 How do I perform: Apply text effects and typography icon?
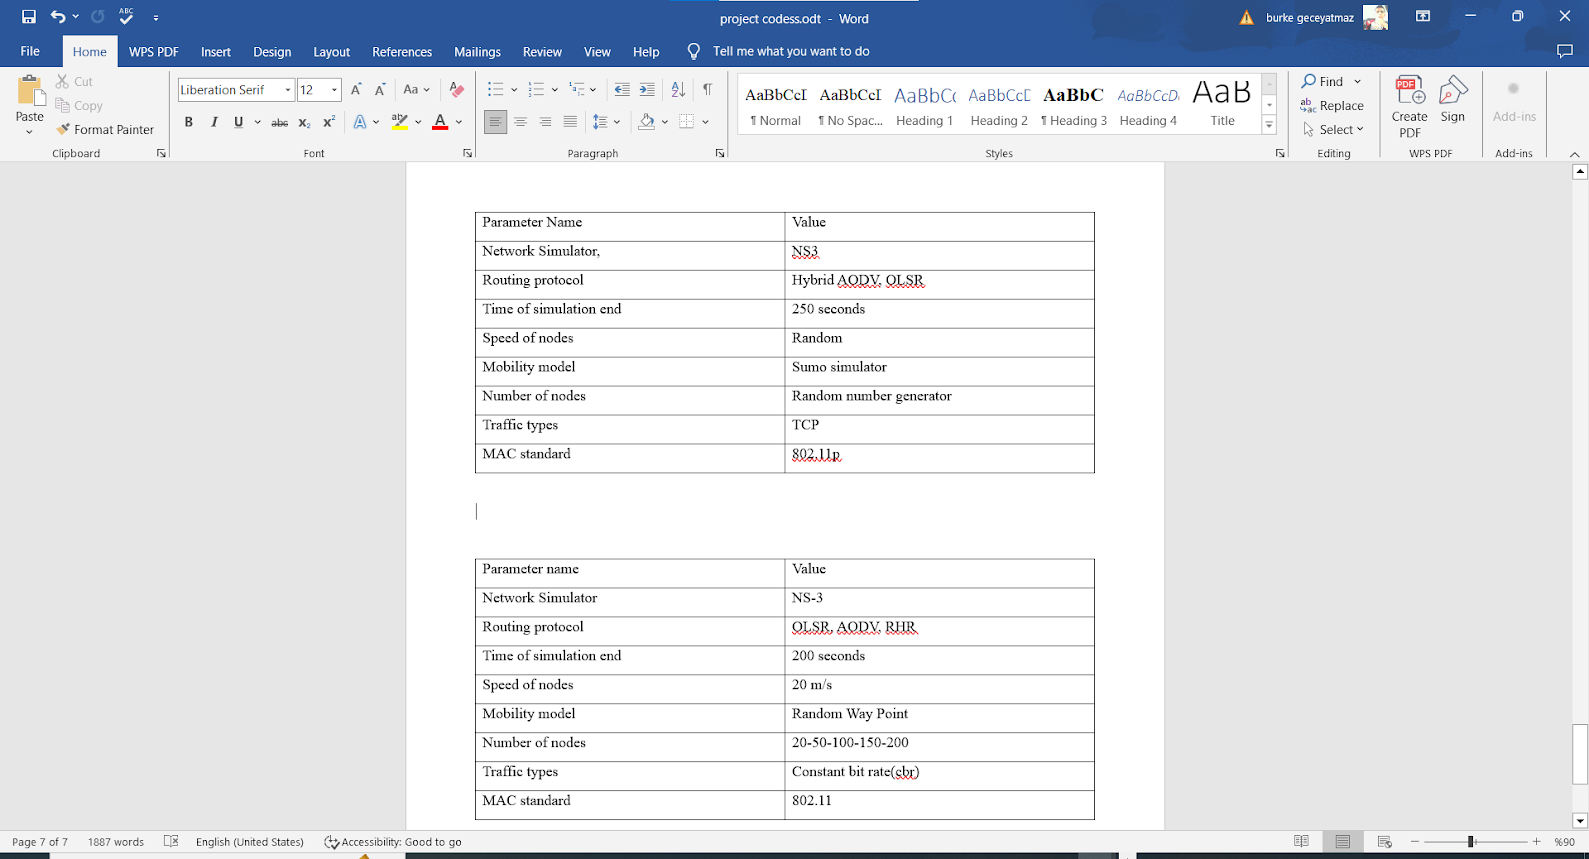point(360,122)
